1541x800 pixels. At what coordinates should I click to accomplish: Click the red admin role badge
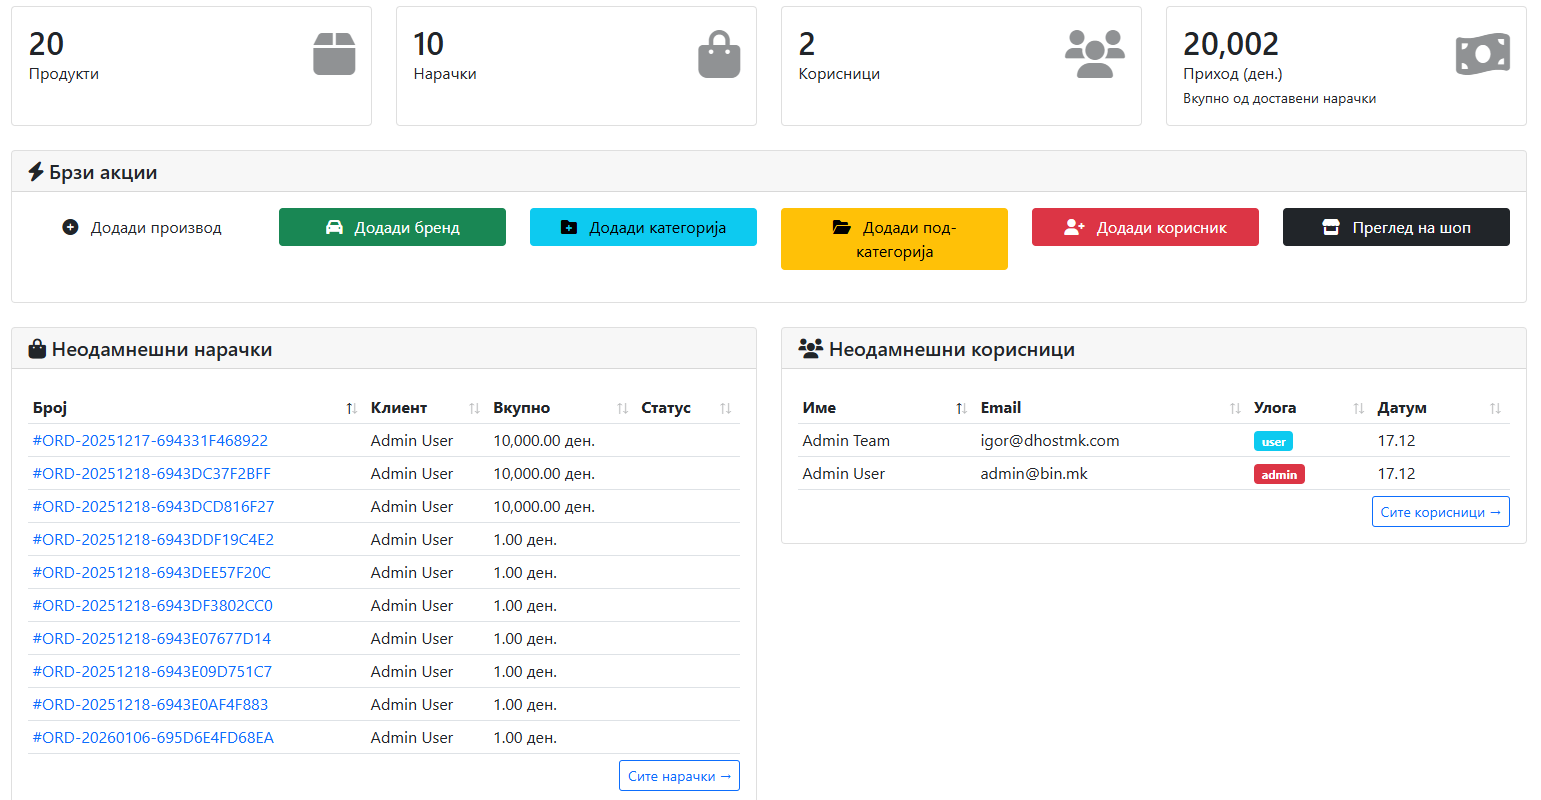[x=1279, y=474]
